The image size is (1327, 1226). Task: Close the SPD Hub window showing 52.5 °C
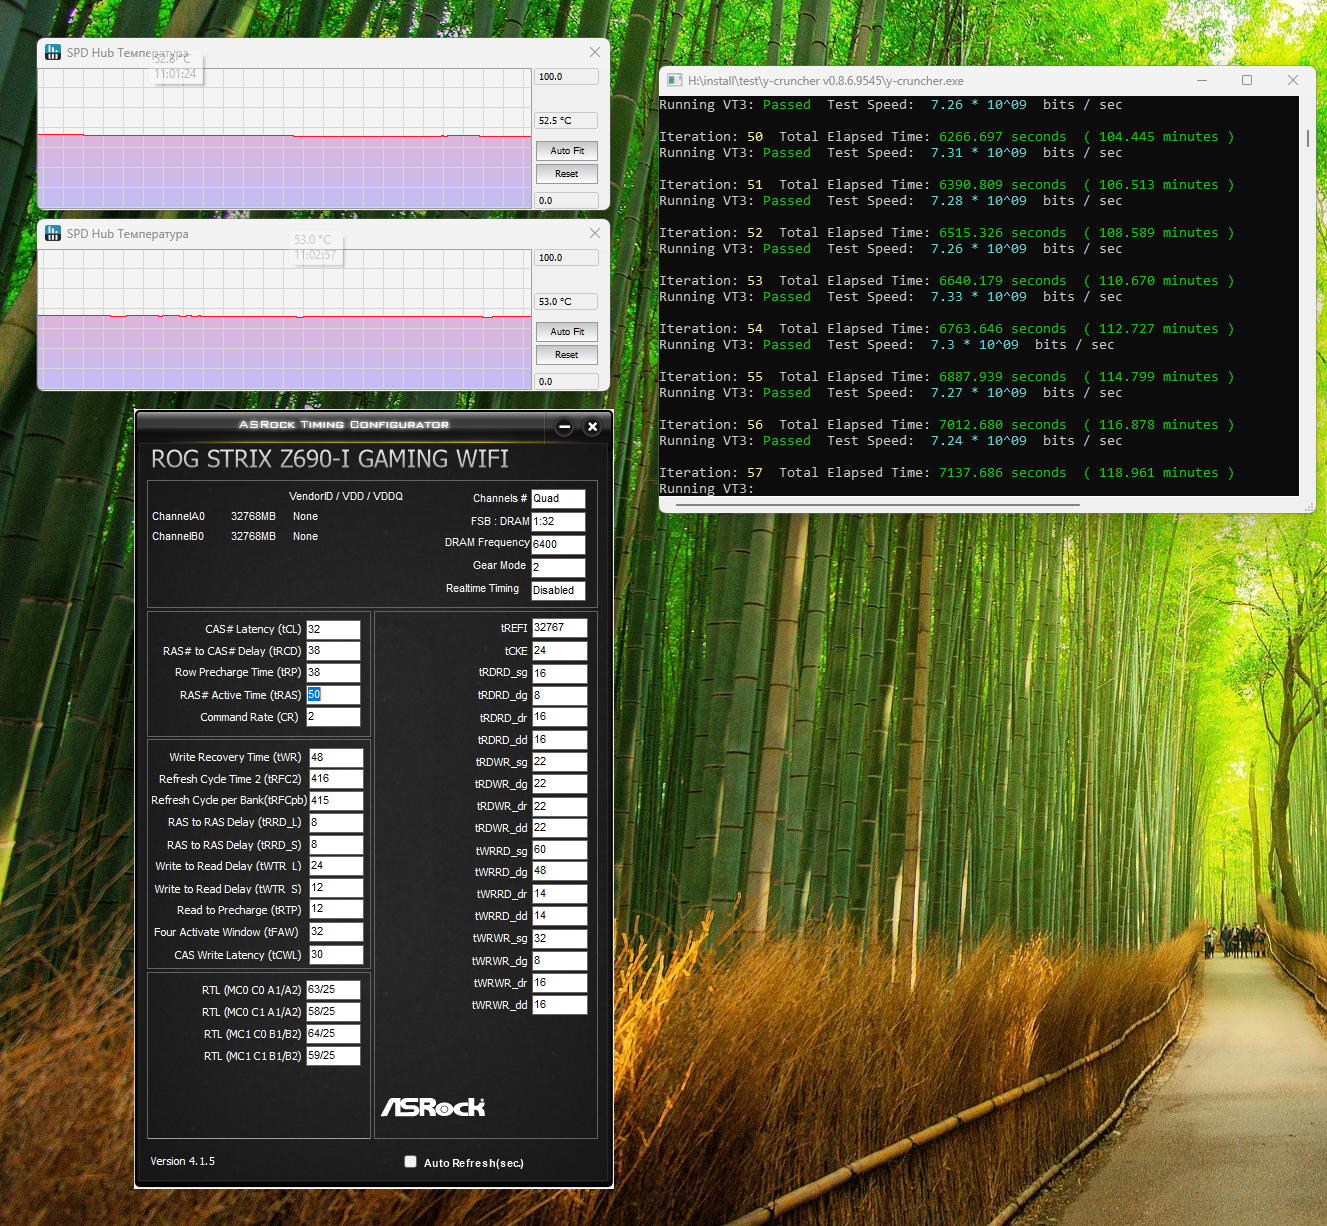click(595, 52)
